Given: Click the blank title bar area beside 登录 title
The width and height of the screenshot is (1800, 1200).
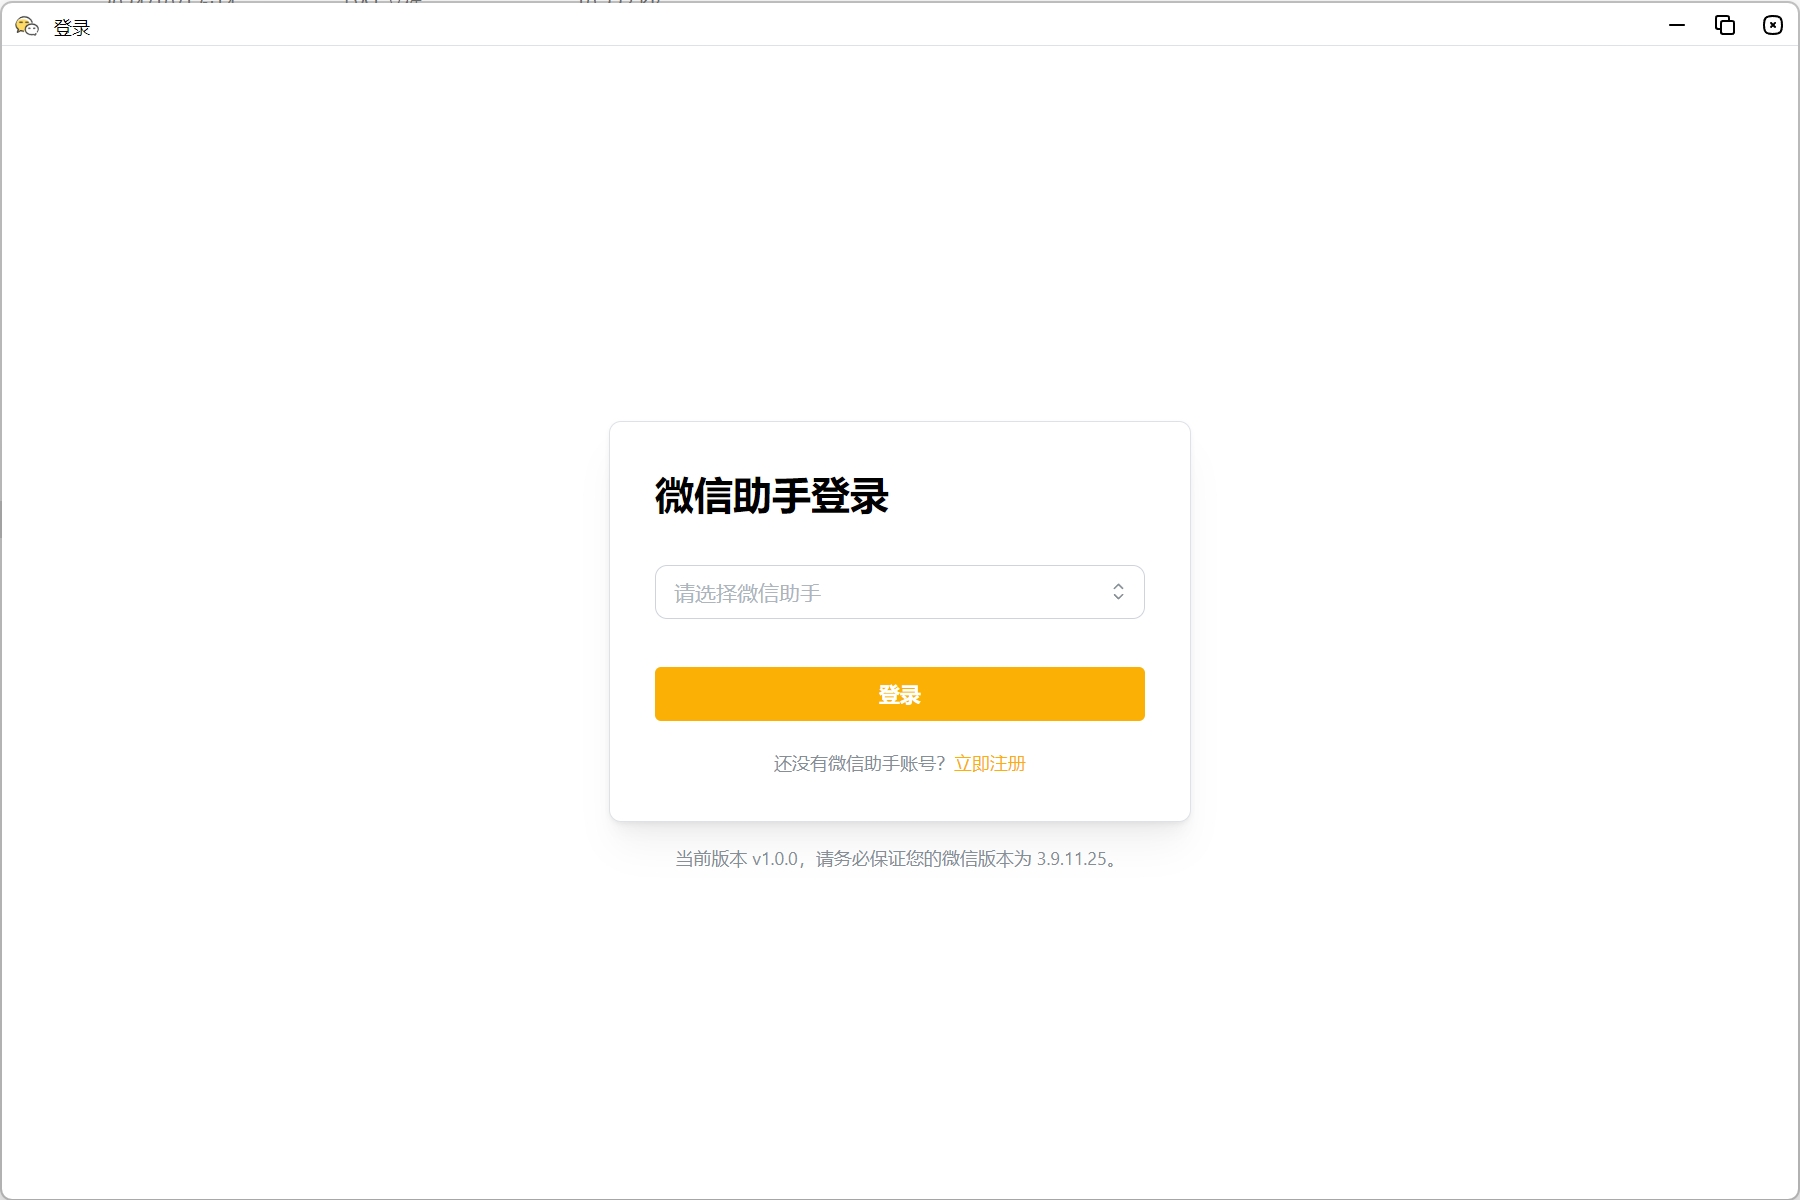Looking at the screenshot, I should (850, 26).
